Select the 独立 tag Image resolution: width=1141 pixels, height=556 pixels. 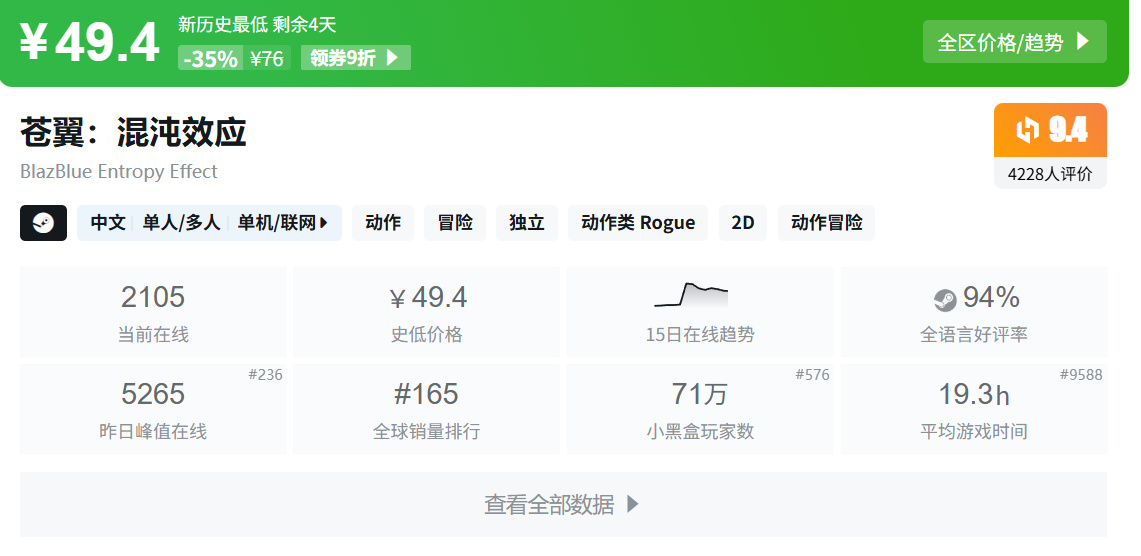pyautogui.click(x=527, y=223)
